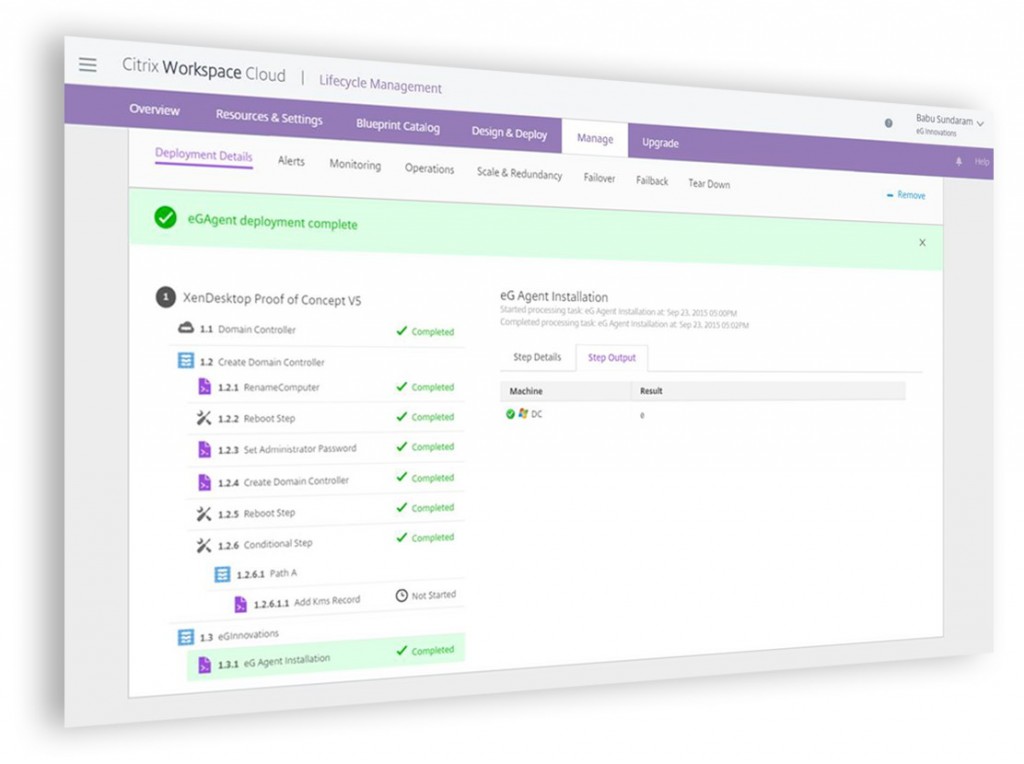Select 1.2 Create Domain Controller group
This screenshot has height=764, width=1024.
click(262, 362)
